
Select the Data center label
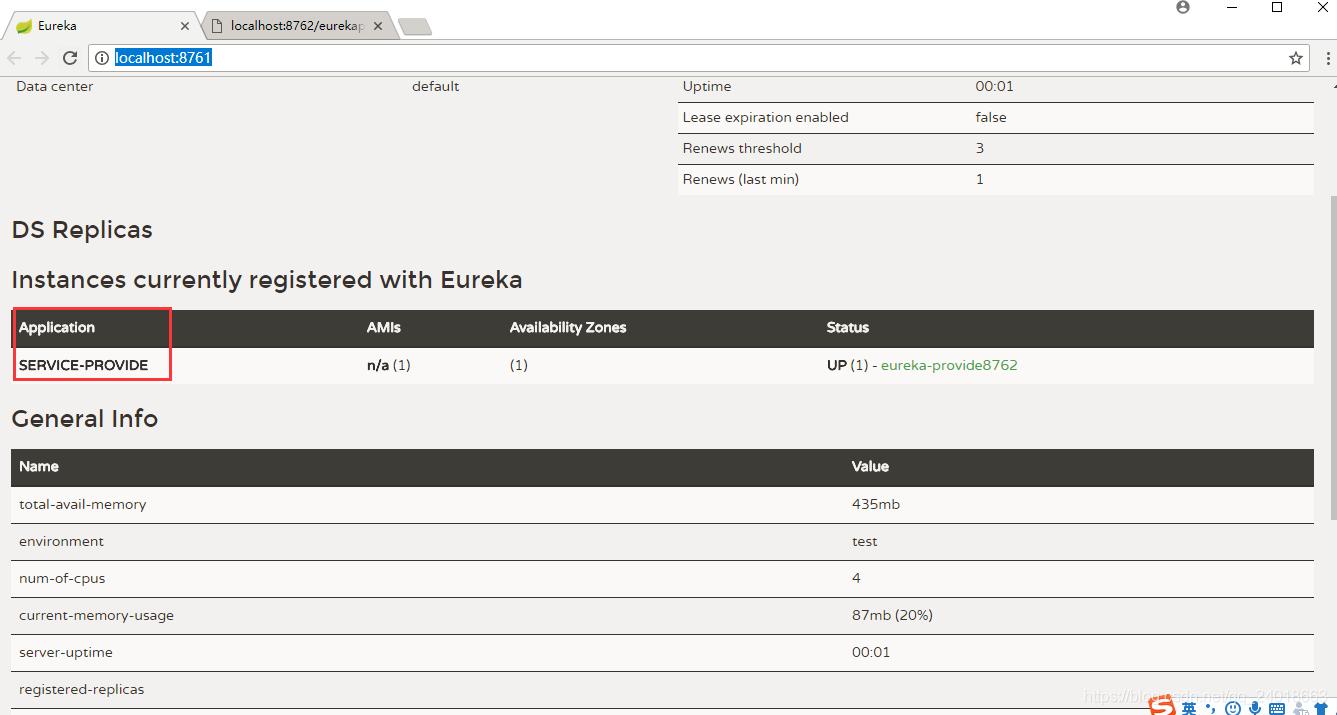tap(55, 86)
